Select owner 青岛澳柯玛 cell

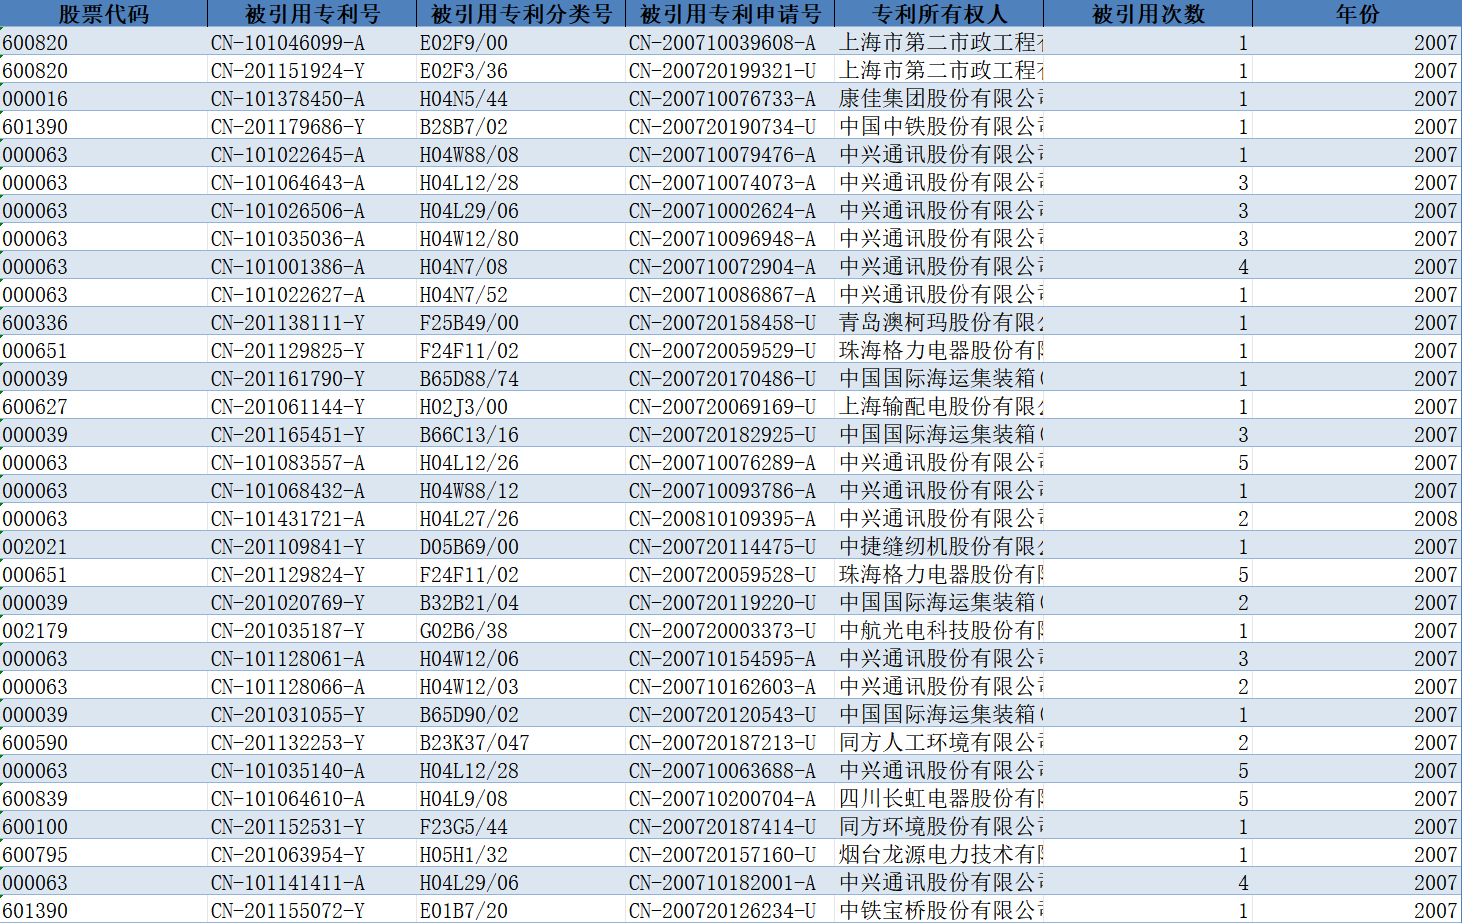pos(939,323)
